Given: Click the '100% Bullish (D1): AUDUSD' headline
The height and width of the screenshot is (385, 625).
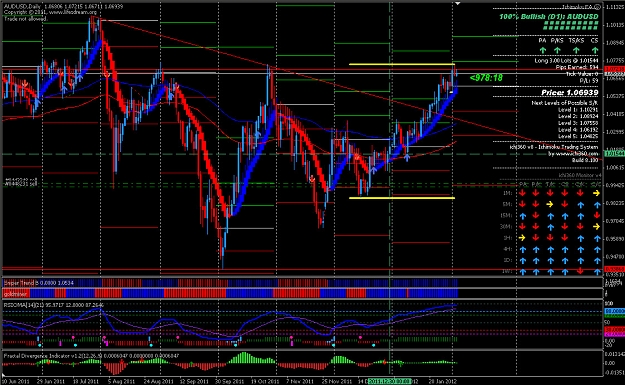Looking at the screenshot, I should pyautogui.click(x=549, y=17).
